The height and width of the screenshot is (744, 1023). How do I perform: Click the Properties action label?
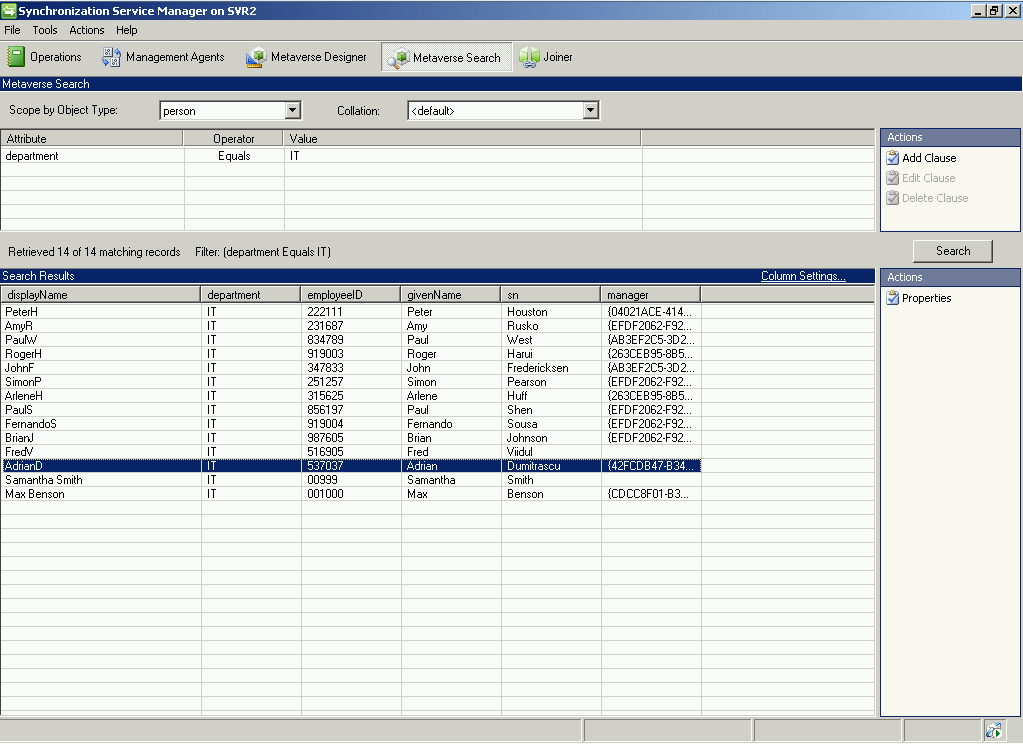[926, 298]
